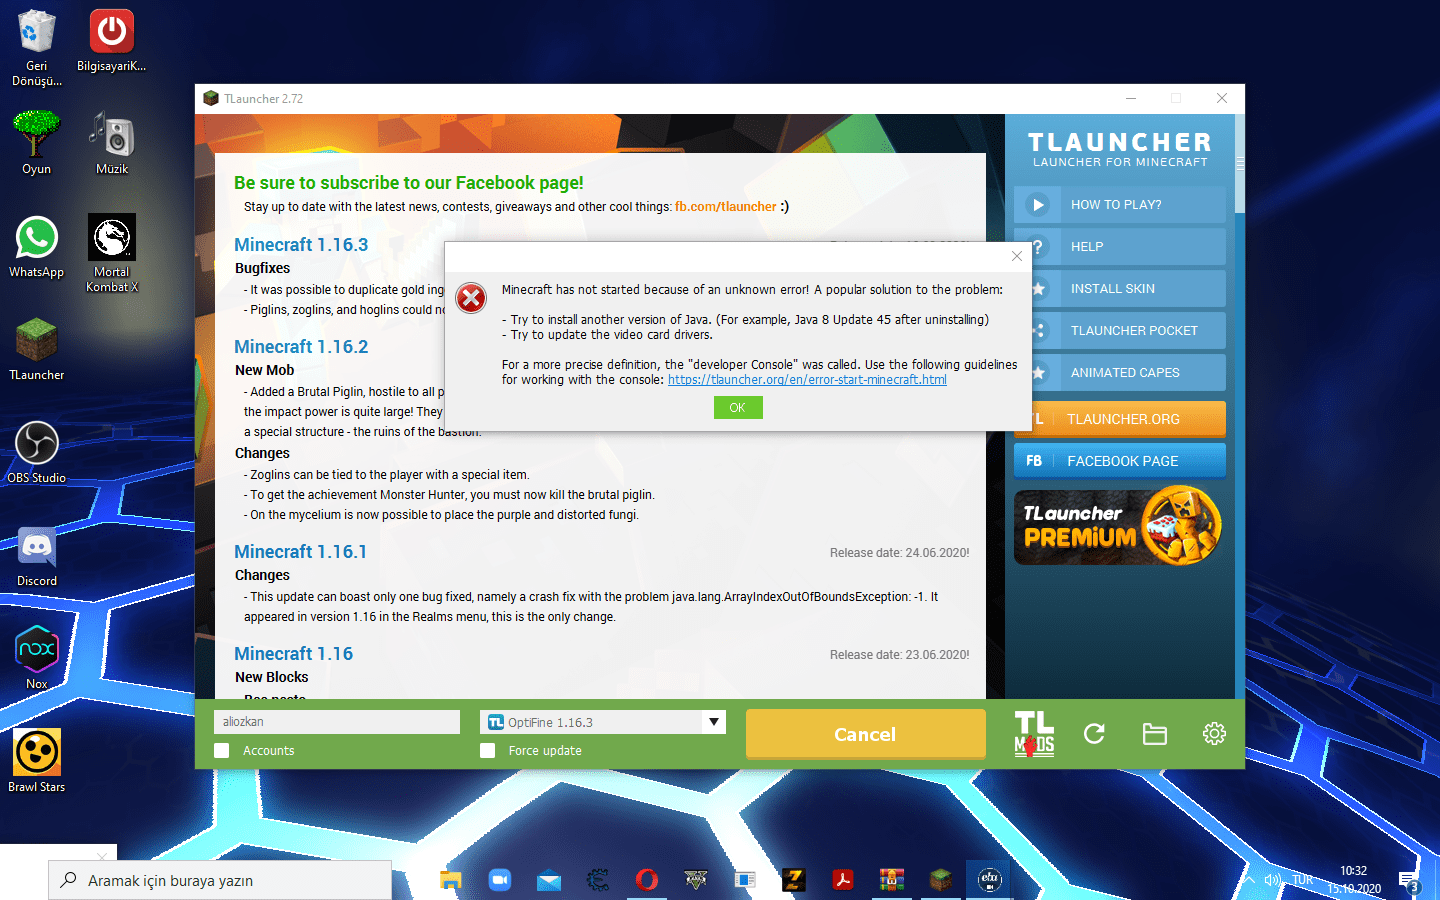Viewport: 1440px width, 900px height.
Task: Close the error dialog with the X
Action: point(1017,256)
